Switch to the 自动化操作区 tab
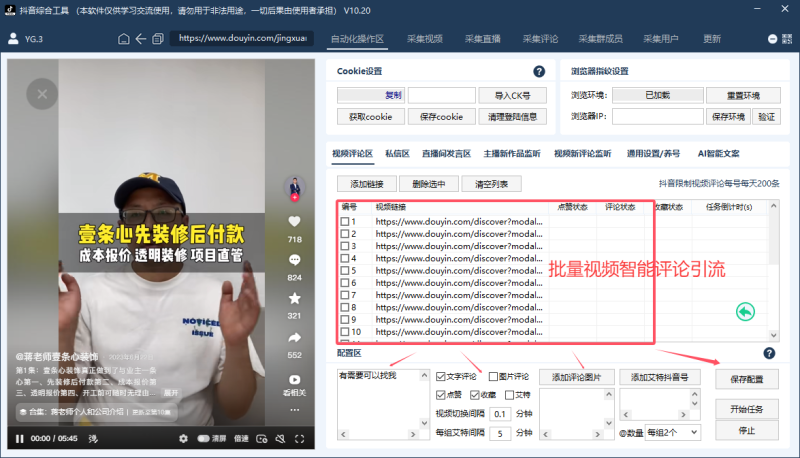 pyautogui.click(x=357, y=39)
